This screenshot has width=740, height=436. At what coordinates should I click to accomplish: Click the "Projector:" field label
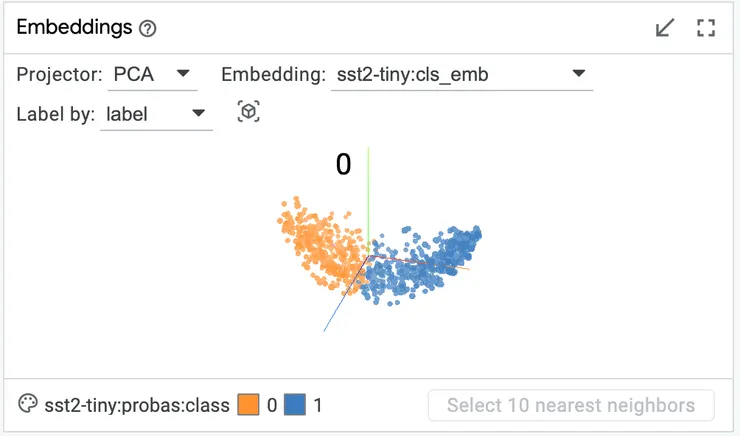(x=59, y=75)
